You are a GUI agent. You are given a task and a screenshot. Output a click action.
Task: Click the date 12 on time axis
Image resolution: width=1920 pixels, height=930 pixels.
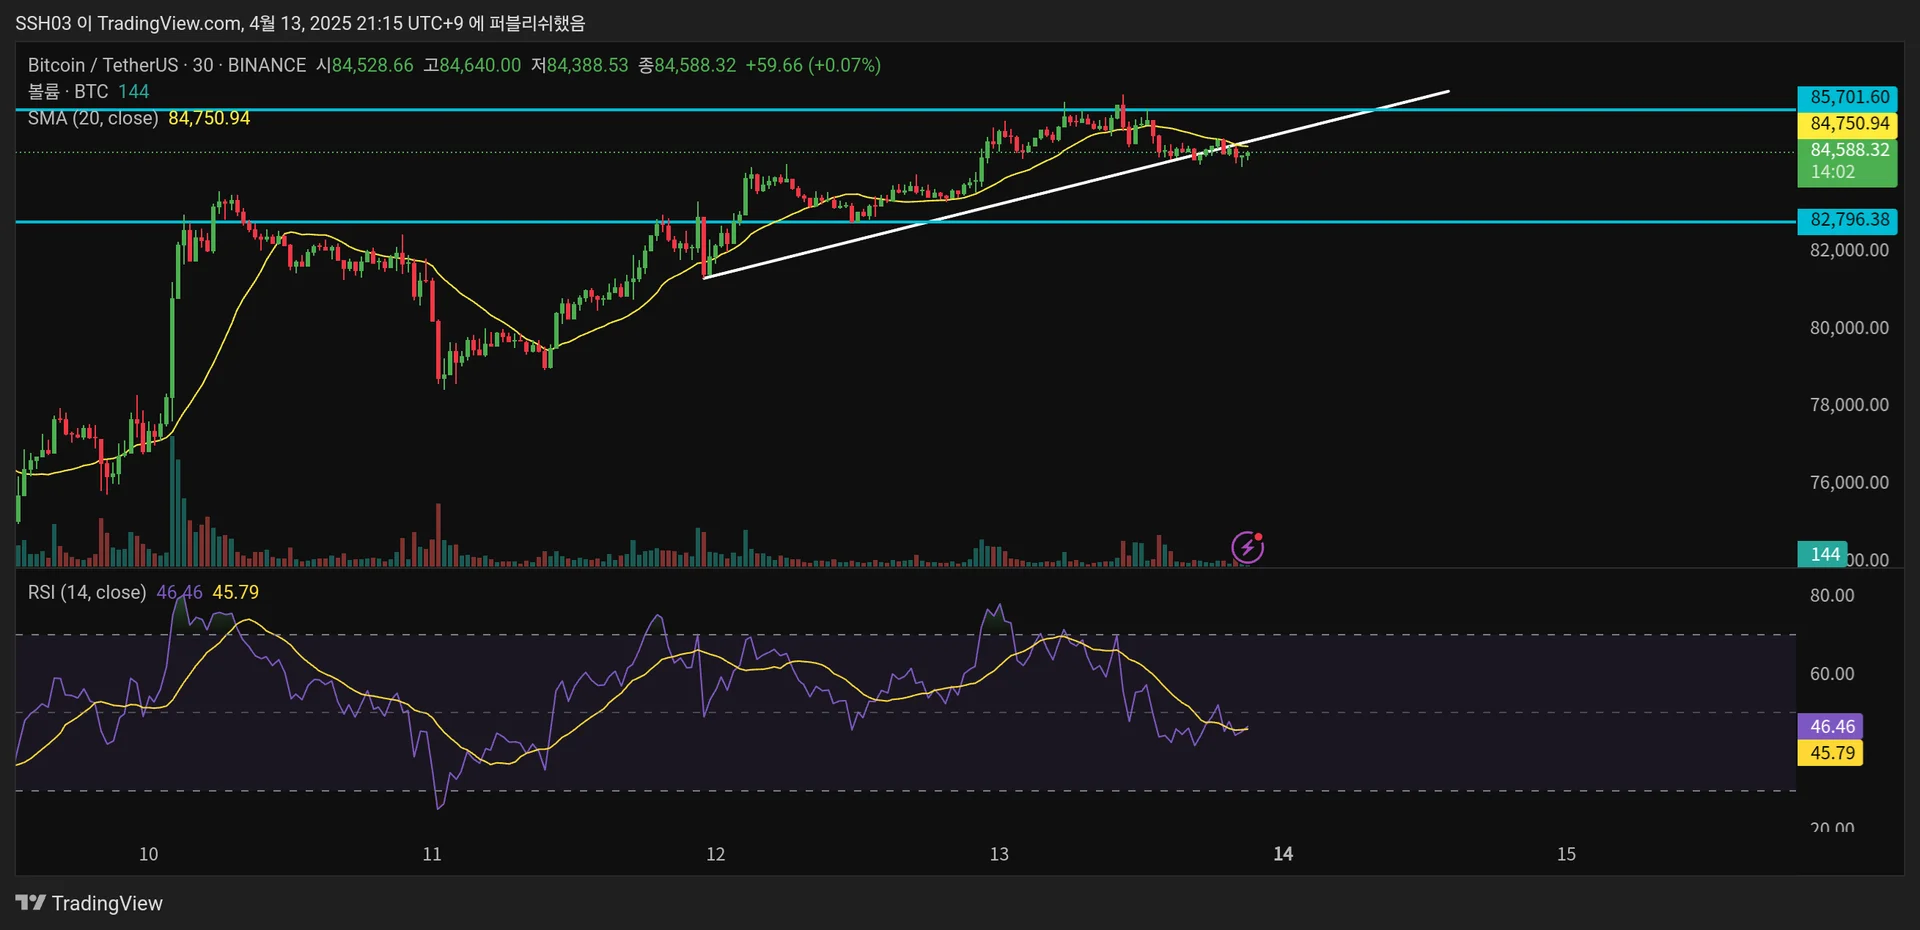[715, 854]
